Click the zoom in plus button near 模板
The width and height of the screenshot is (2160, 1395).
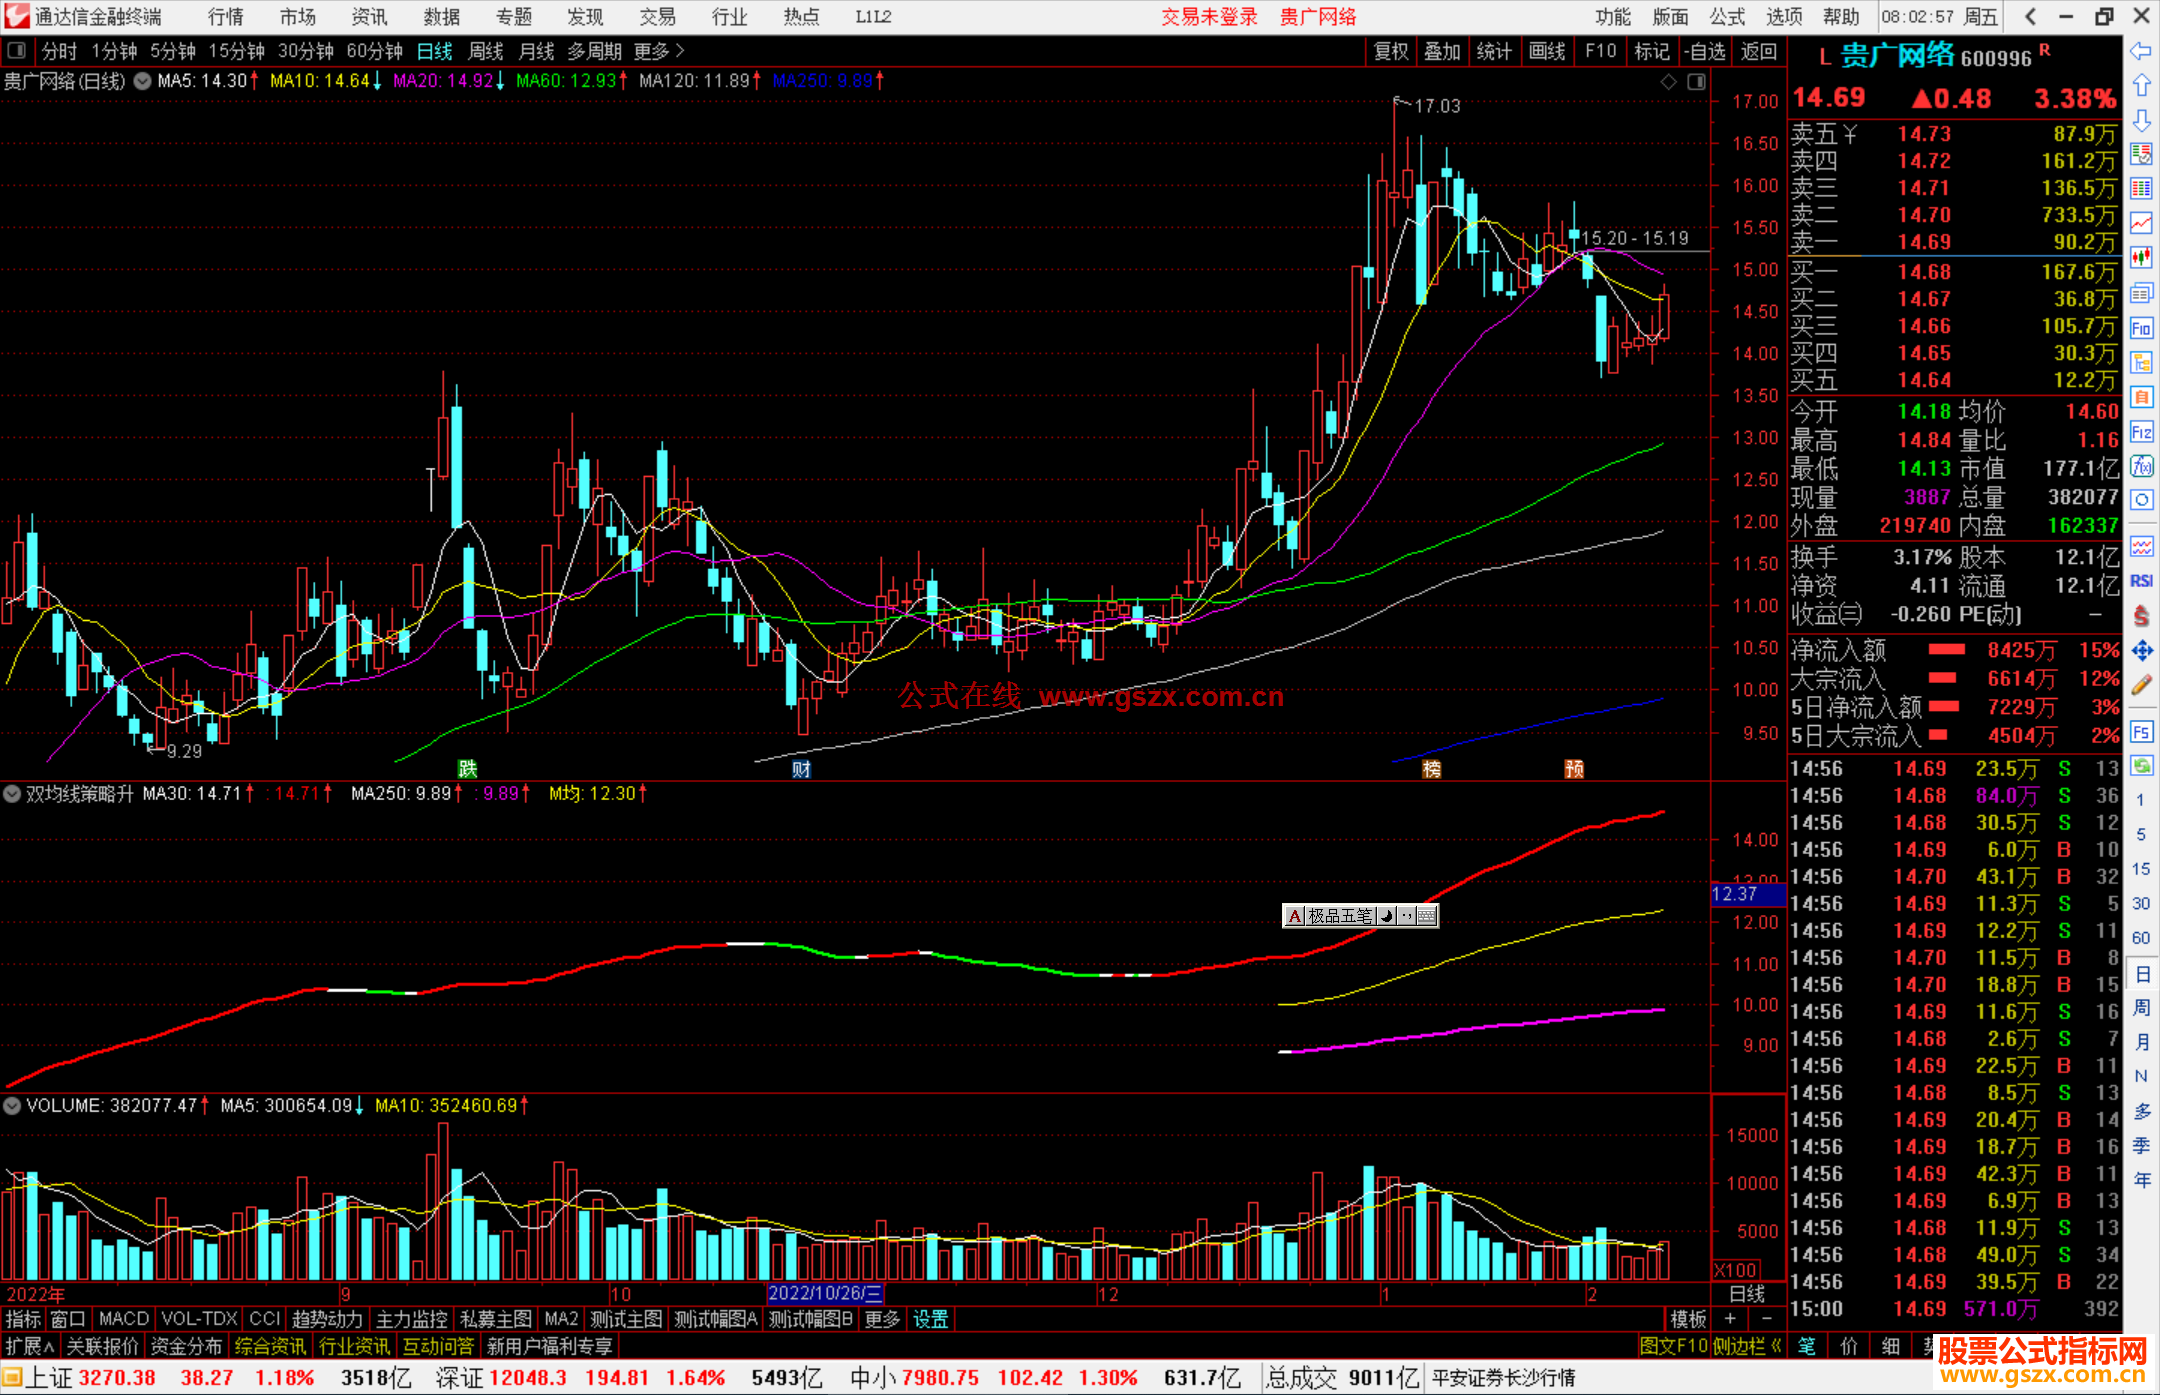point(1730,1319)
